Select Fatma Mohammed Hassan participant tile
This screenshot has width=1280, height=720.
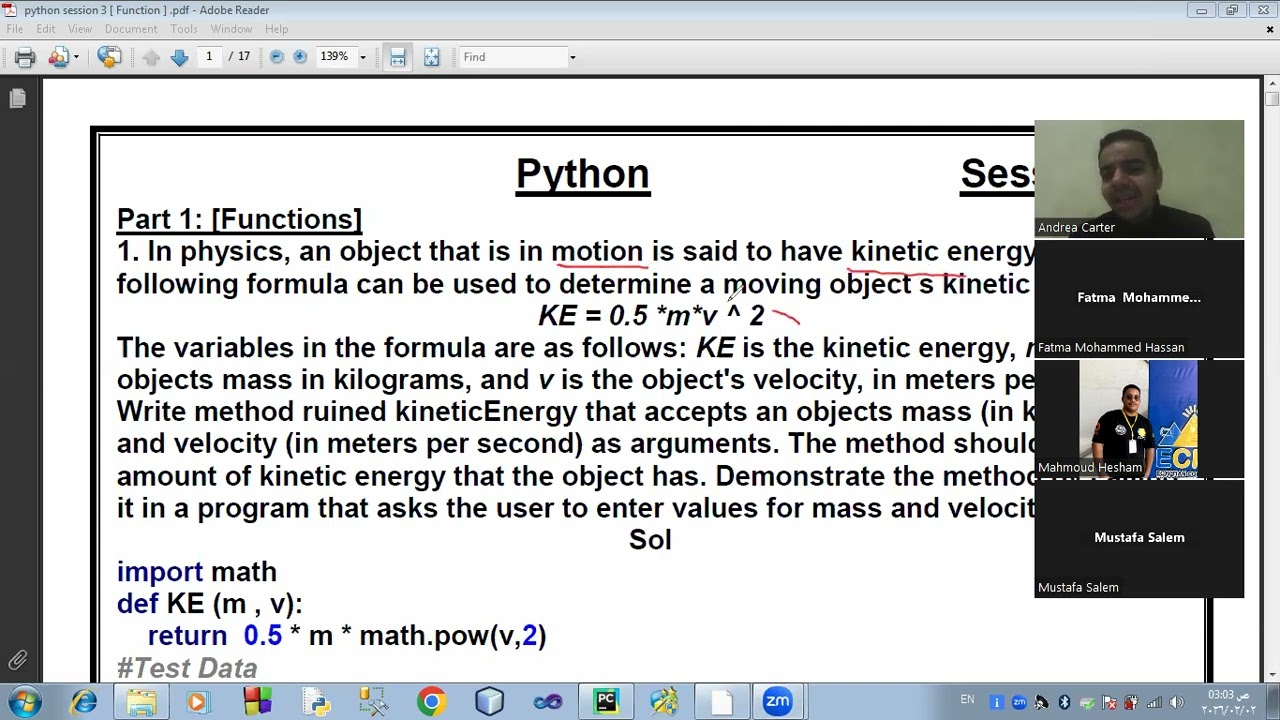pos(1139,299)
